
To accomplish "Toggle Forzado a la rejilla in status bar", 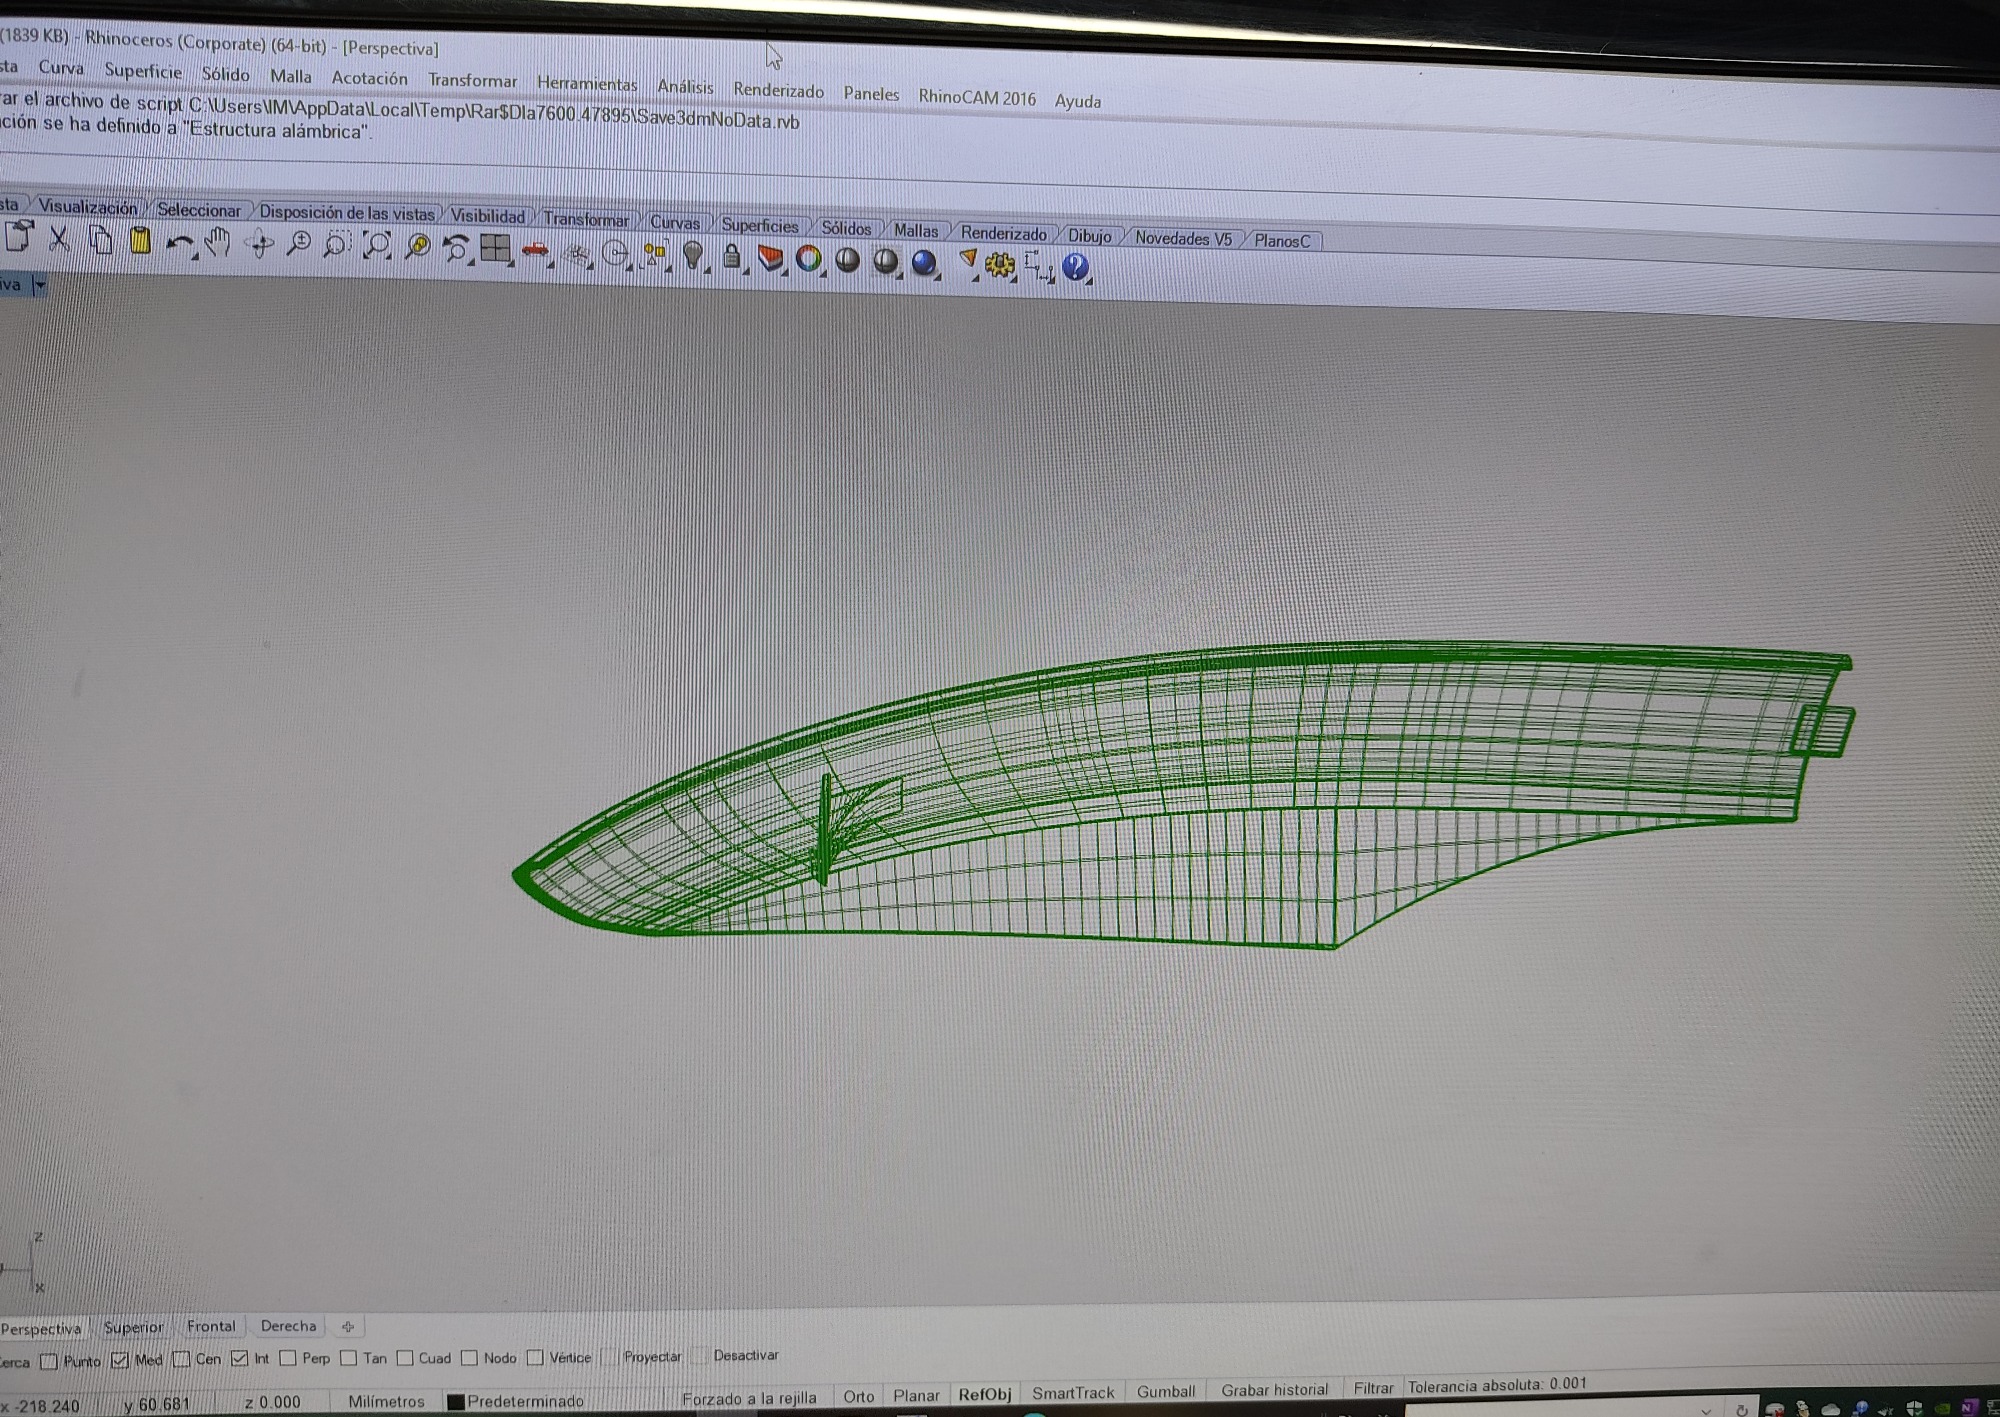I will (x=749, y=1398).
